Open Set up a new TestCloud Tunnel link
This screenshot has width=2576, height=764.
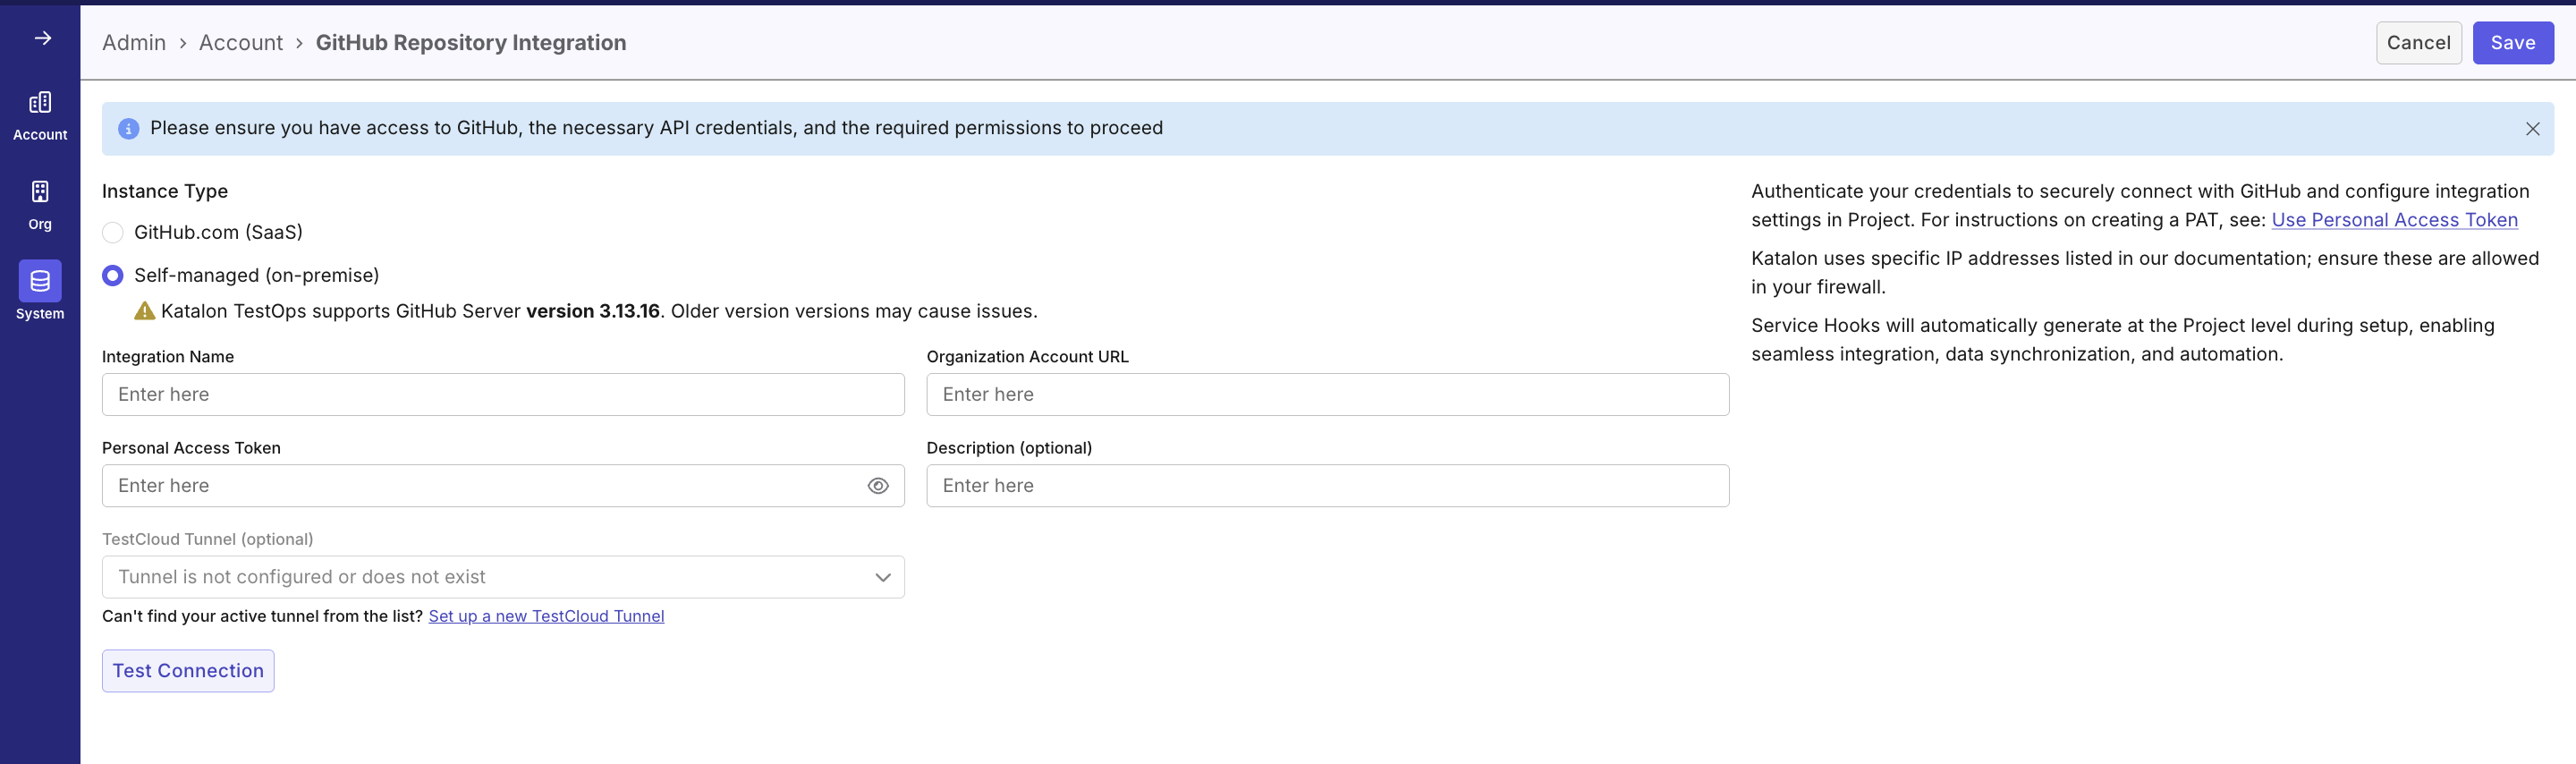click(546, 616)
